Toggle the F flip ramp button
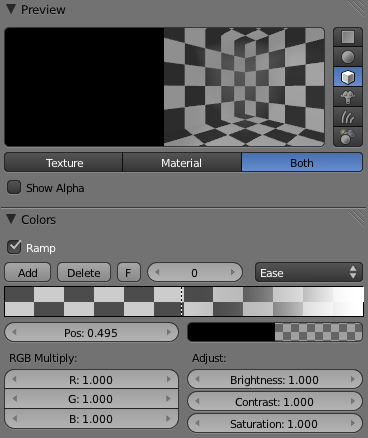The width and height of the screenshot is (368, 438). (129, 273)
